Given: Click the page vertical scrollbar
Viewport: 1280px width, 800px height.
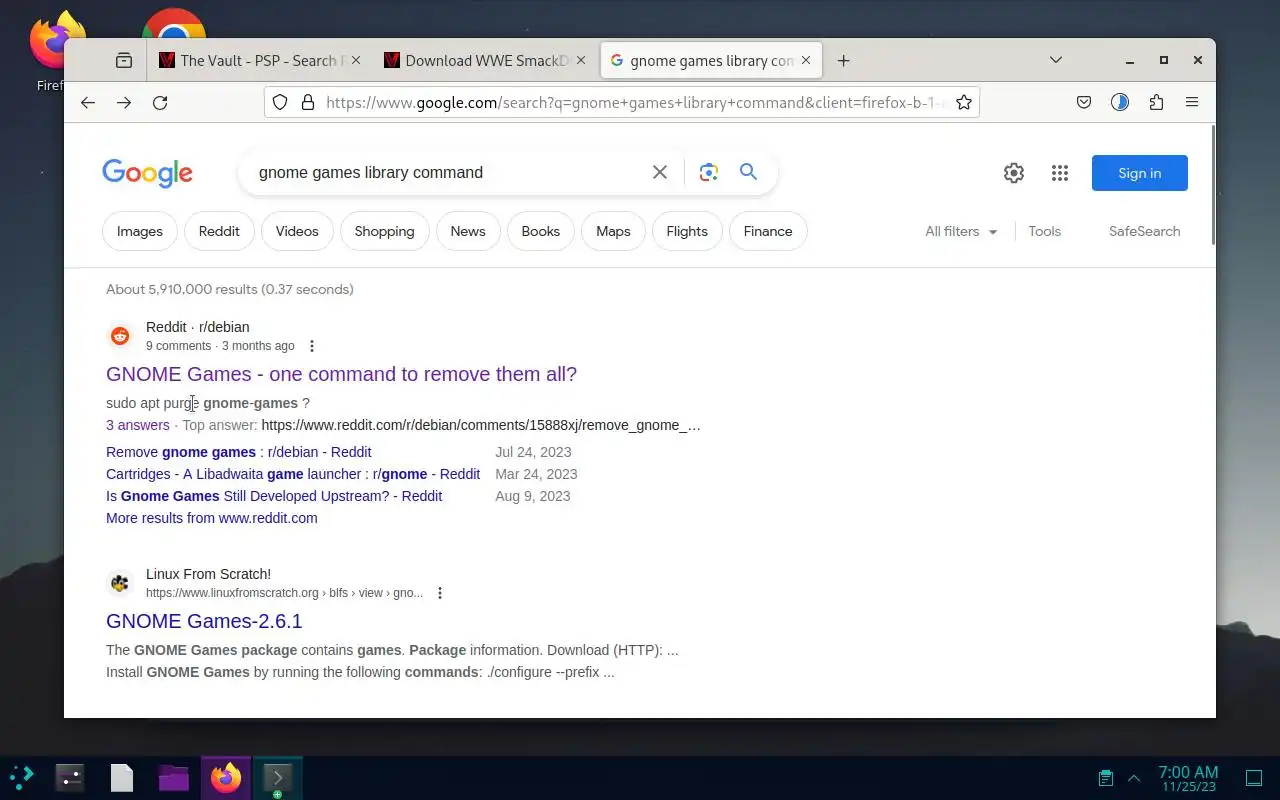Looking at the screenshot, I should [1212, 185].
